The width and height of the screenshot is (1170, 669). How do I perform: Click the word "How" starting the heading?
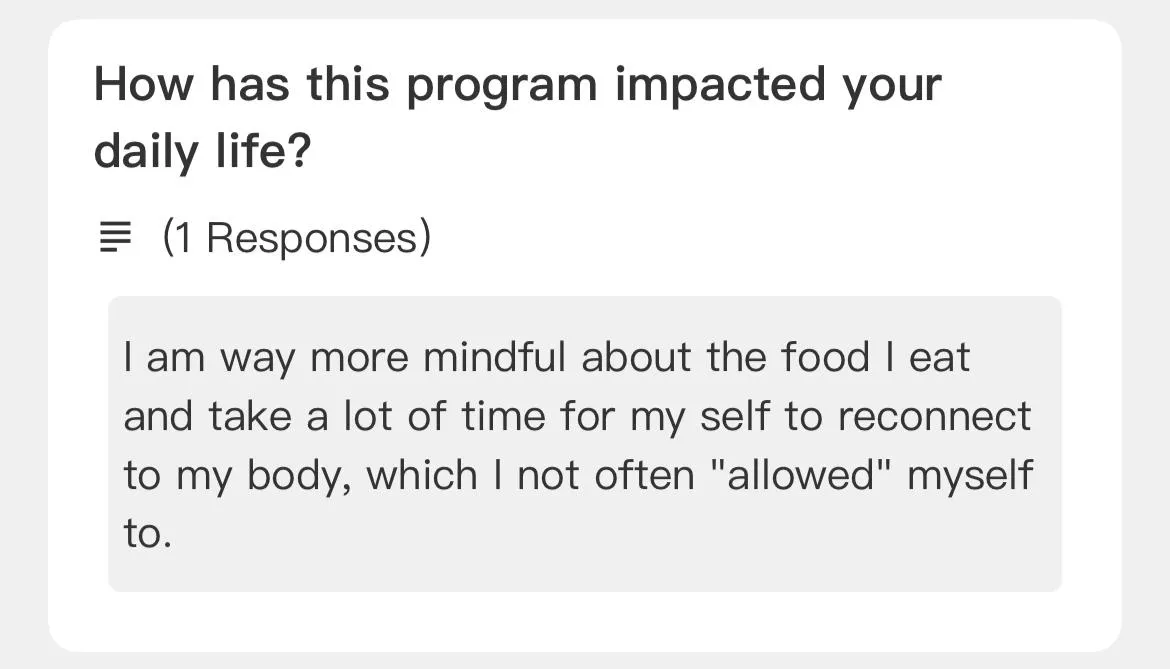point(143,84)
